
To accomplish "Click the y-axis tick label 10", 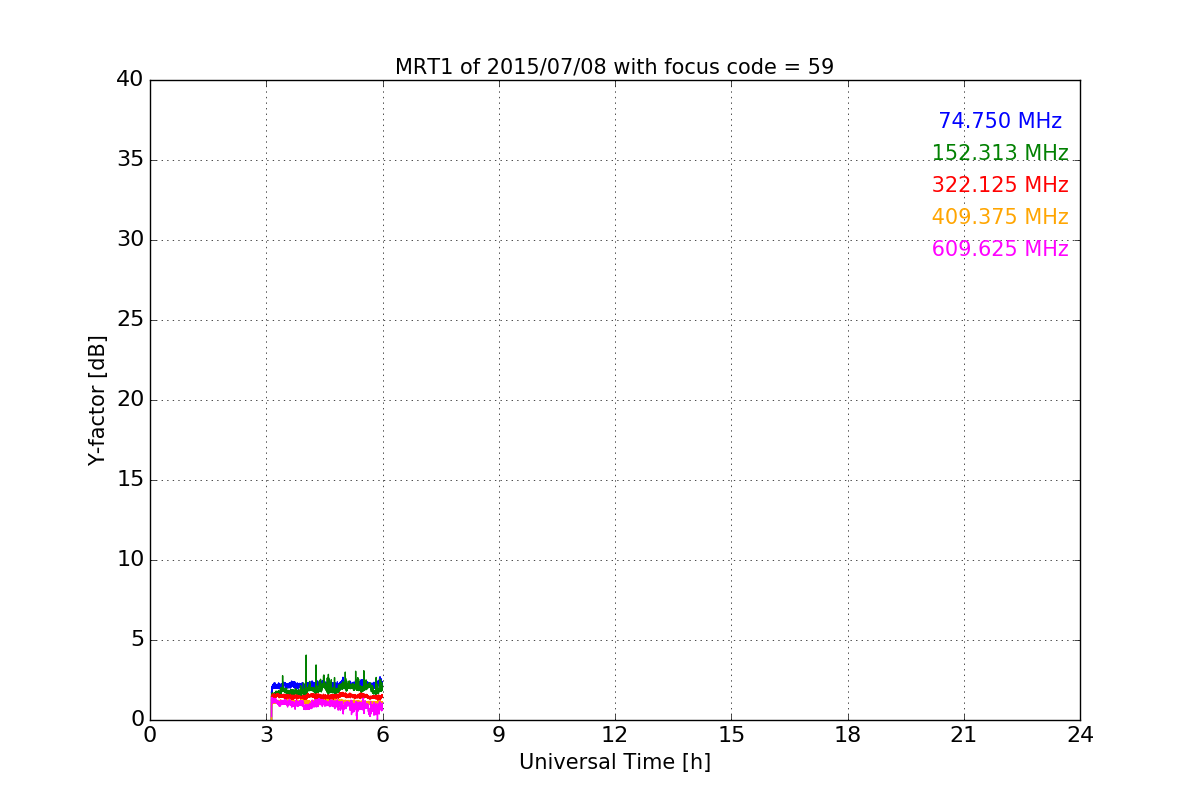I will (x=130, y=560).
